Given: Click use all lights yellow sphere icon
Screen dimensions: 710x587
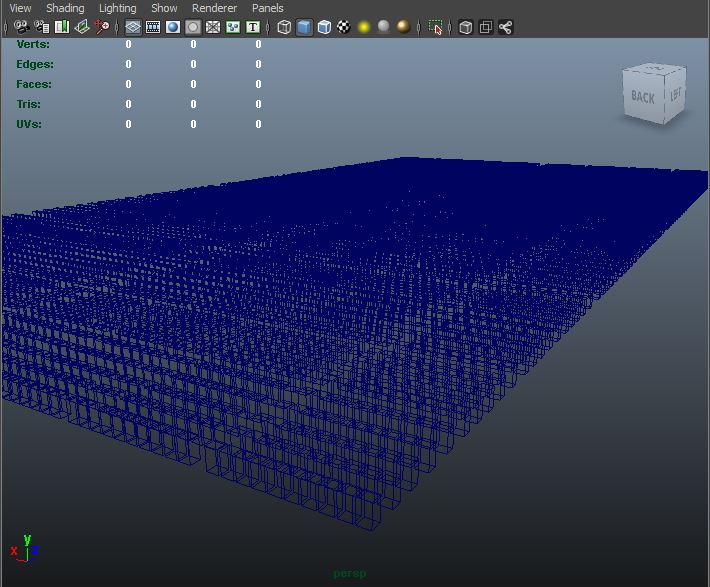Looking at the screenshot, I should click(364, 27).
